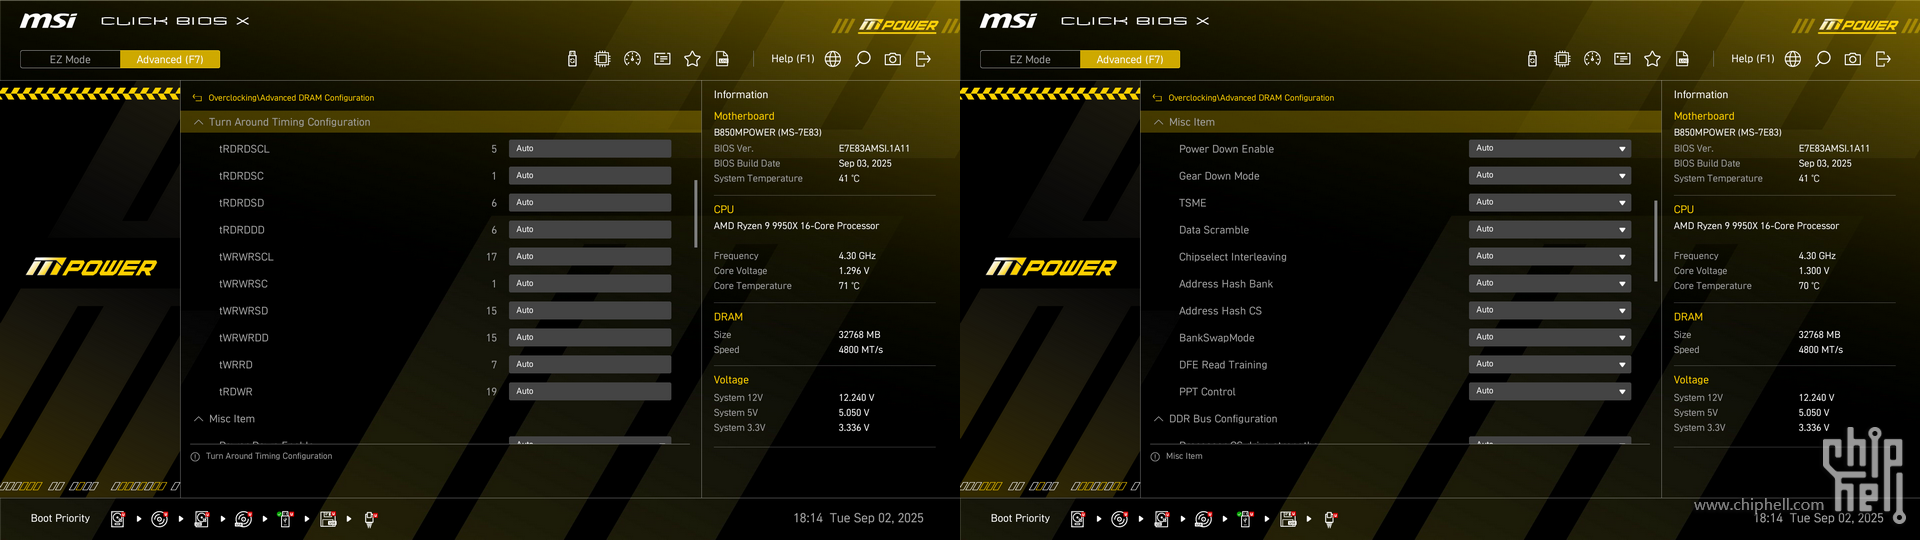Open Favorites star icon in right BIOS screen
The width and height of the screenshot is (1920, 540).
pos(1652,59)
